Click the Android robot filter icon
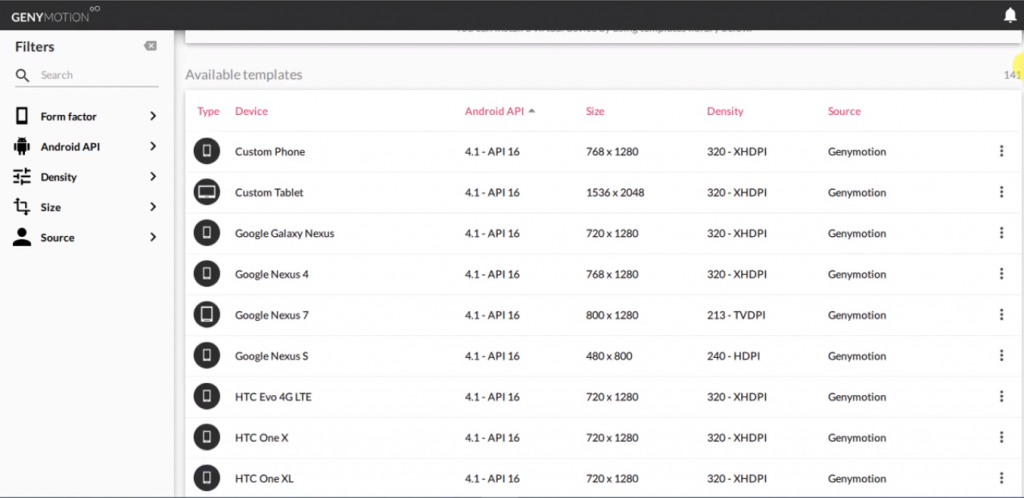Viewport: 1024px width, 498px height. click(22, 146)
